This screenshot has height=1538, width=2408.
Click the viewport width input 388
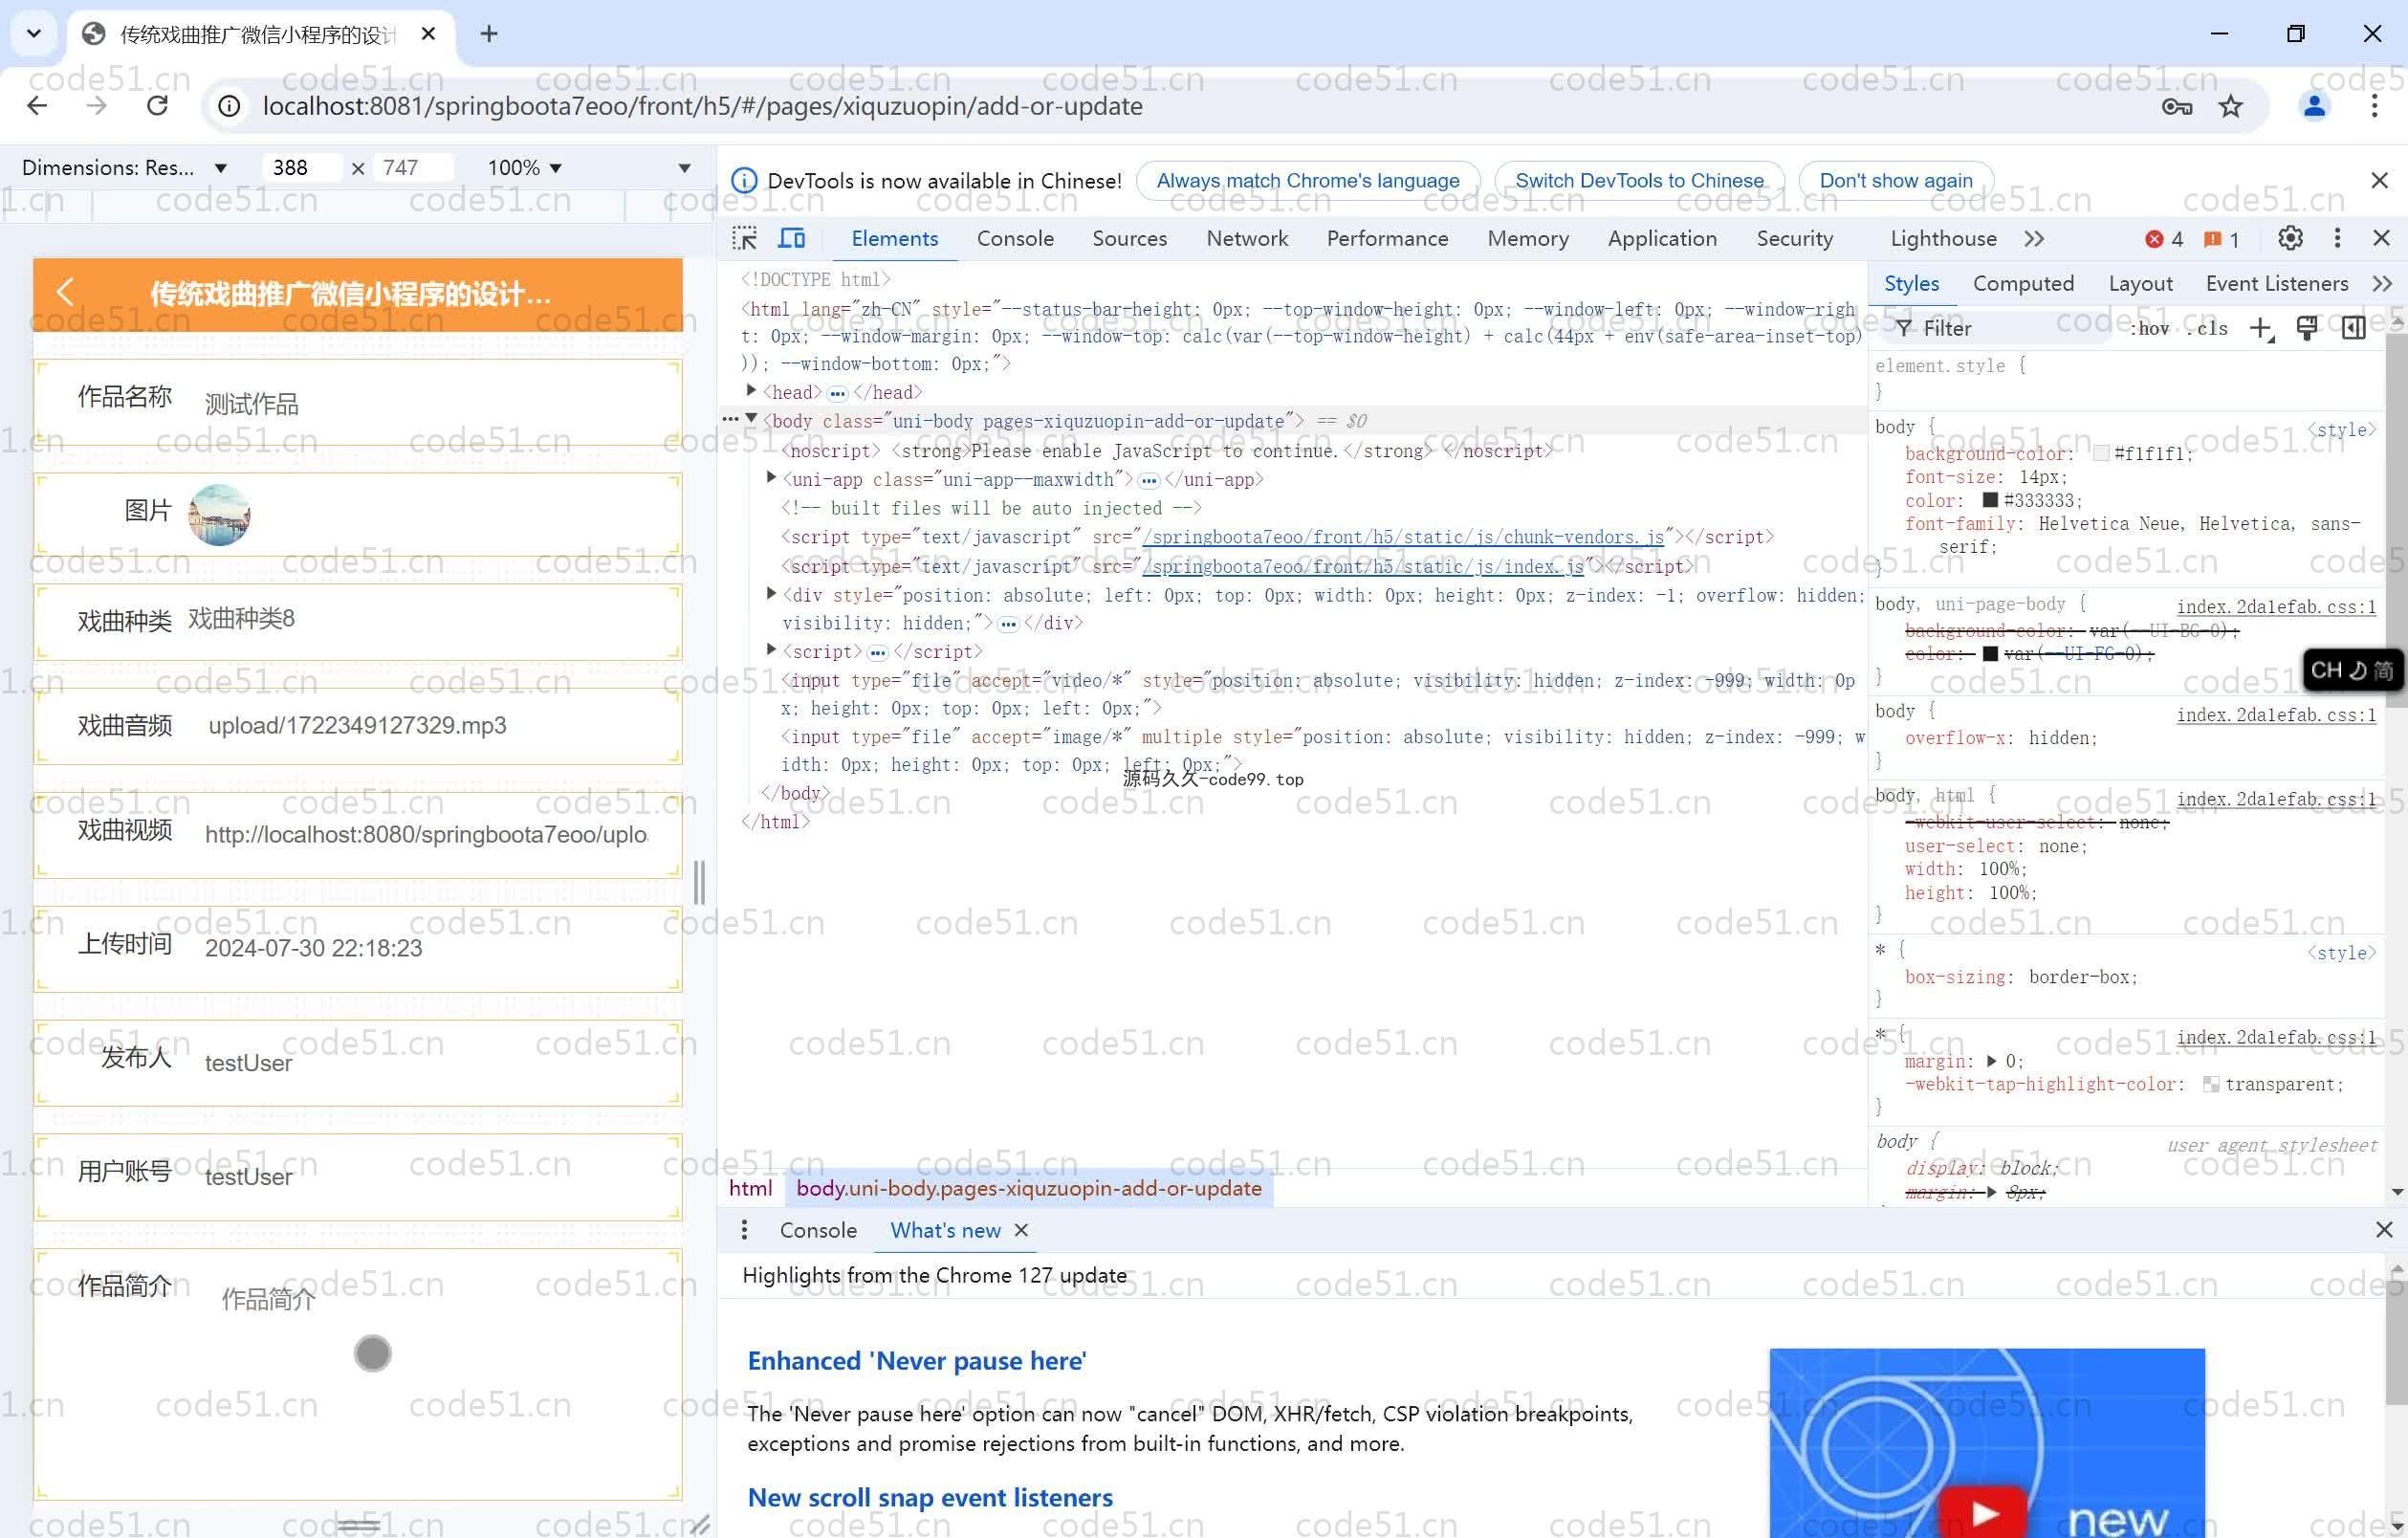pos(301,168)
